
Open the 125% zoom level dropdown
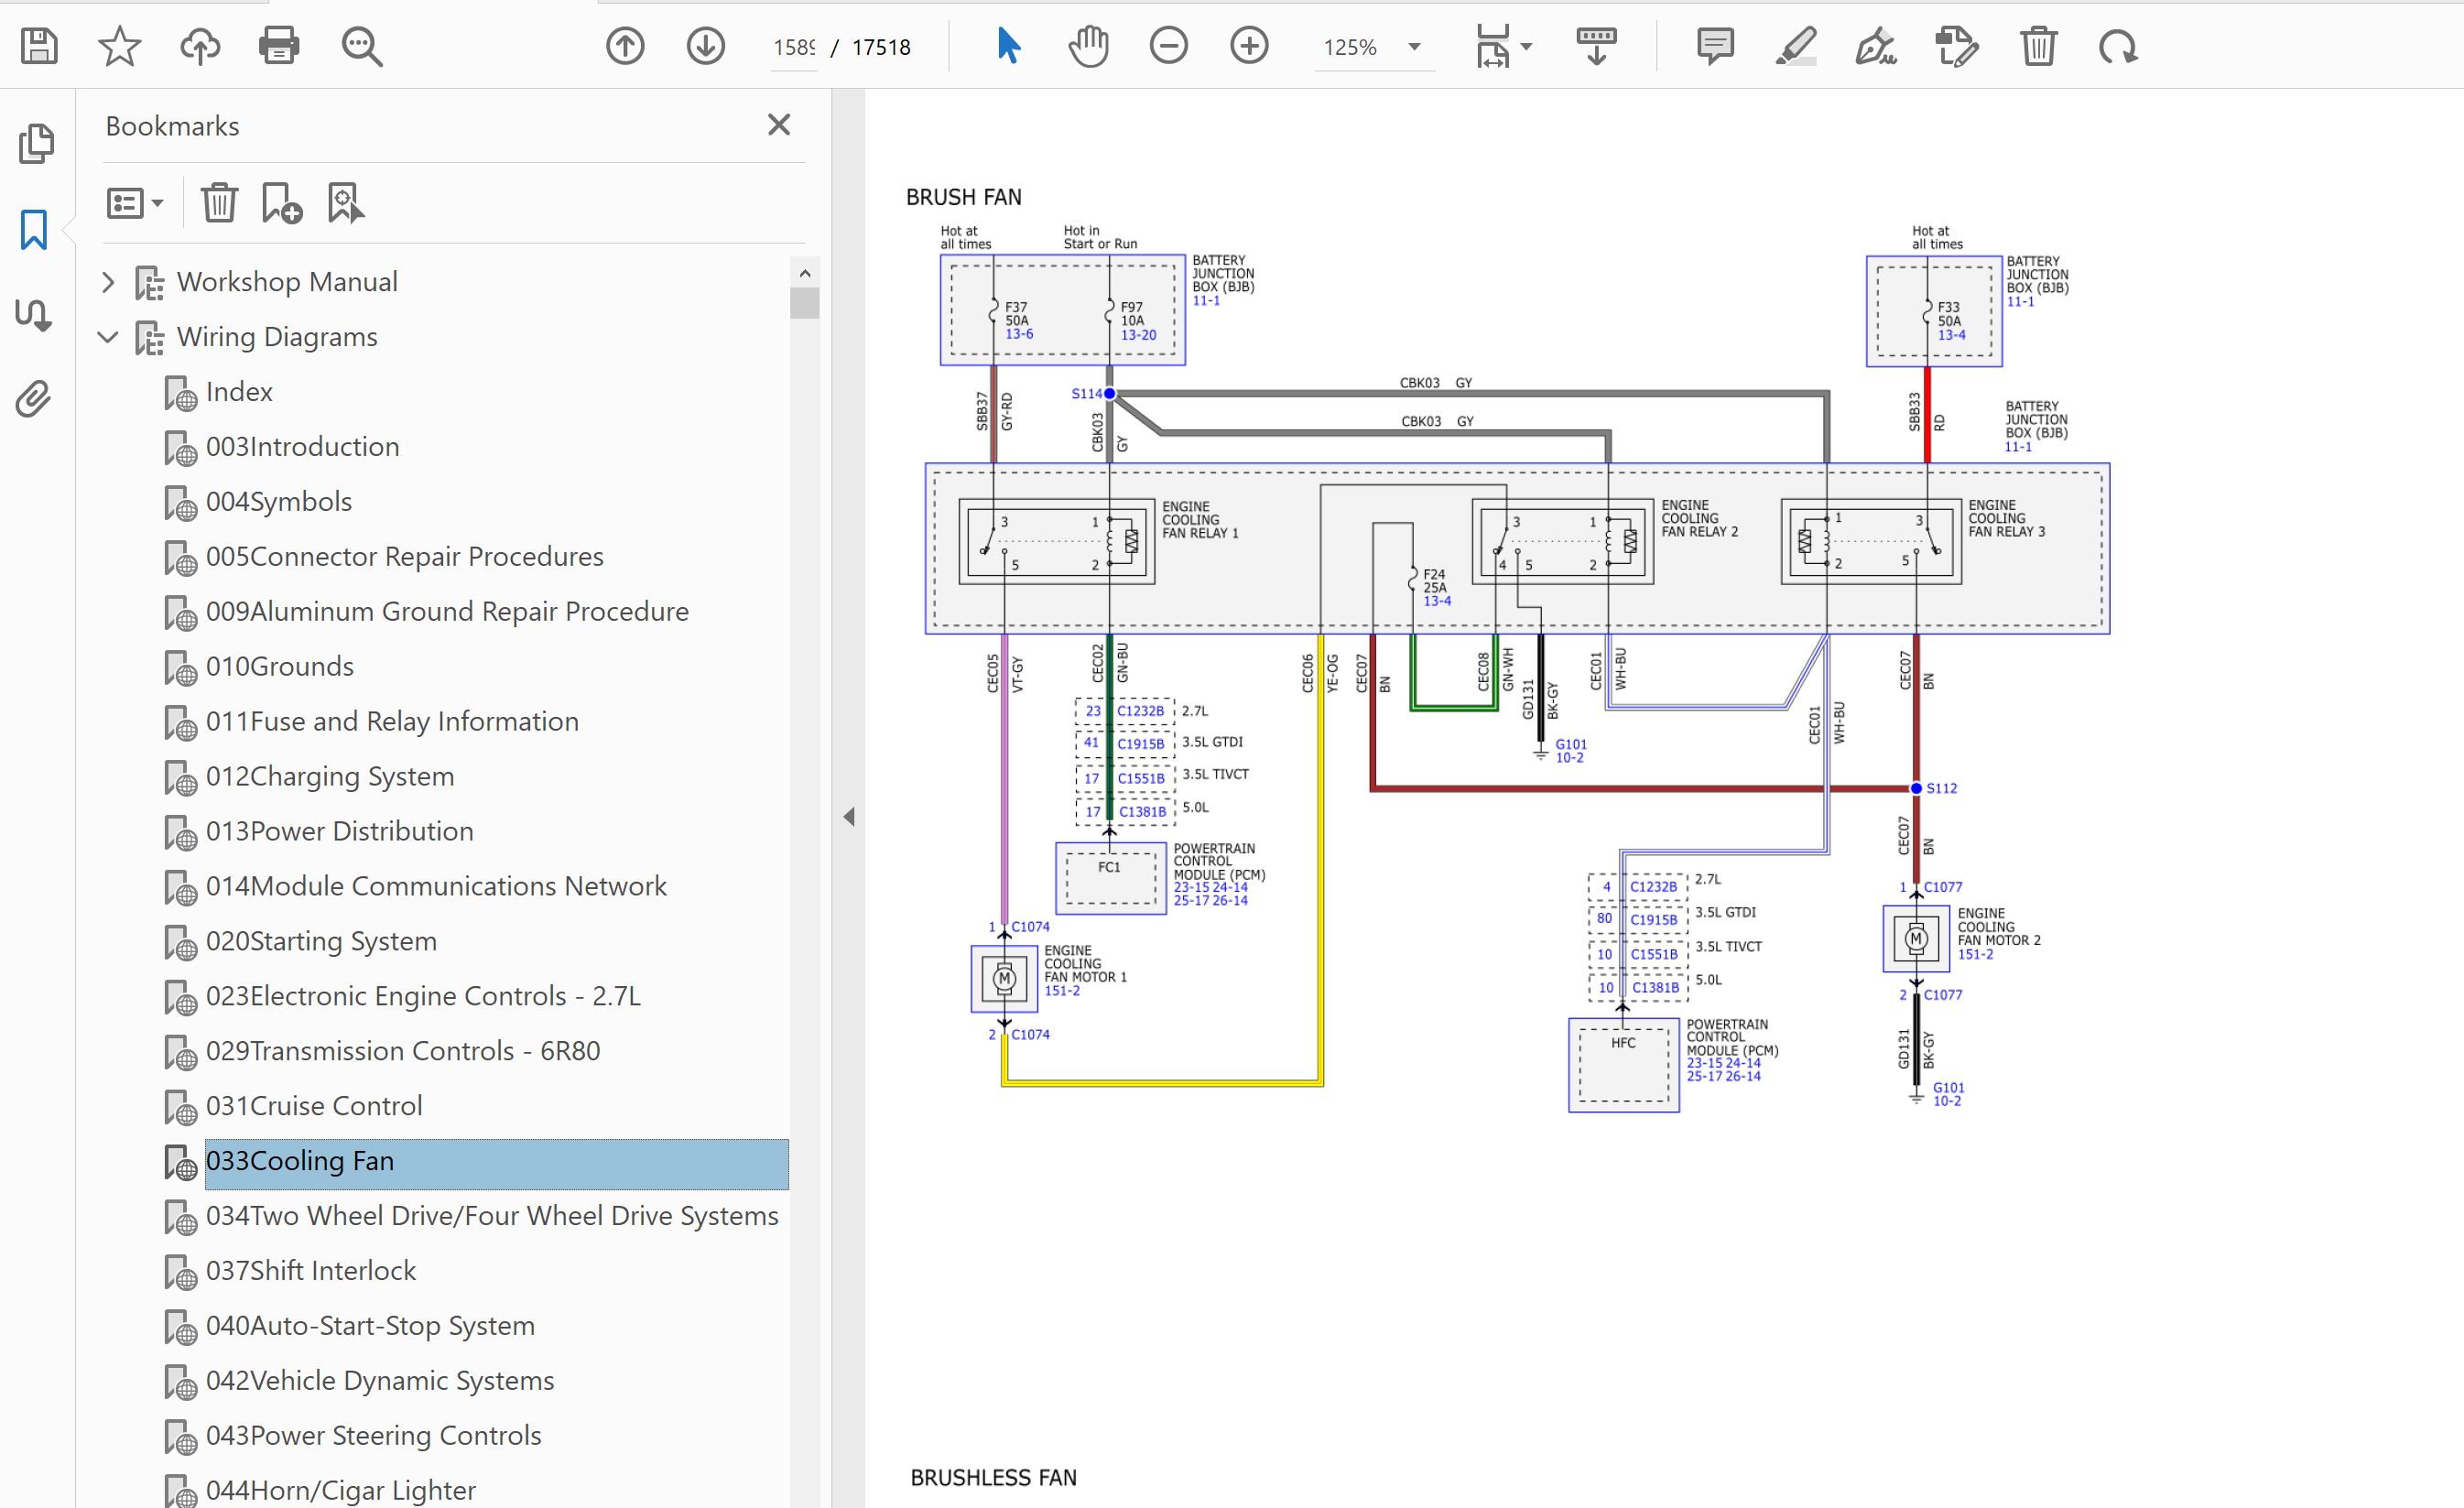[1414, 47]
